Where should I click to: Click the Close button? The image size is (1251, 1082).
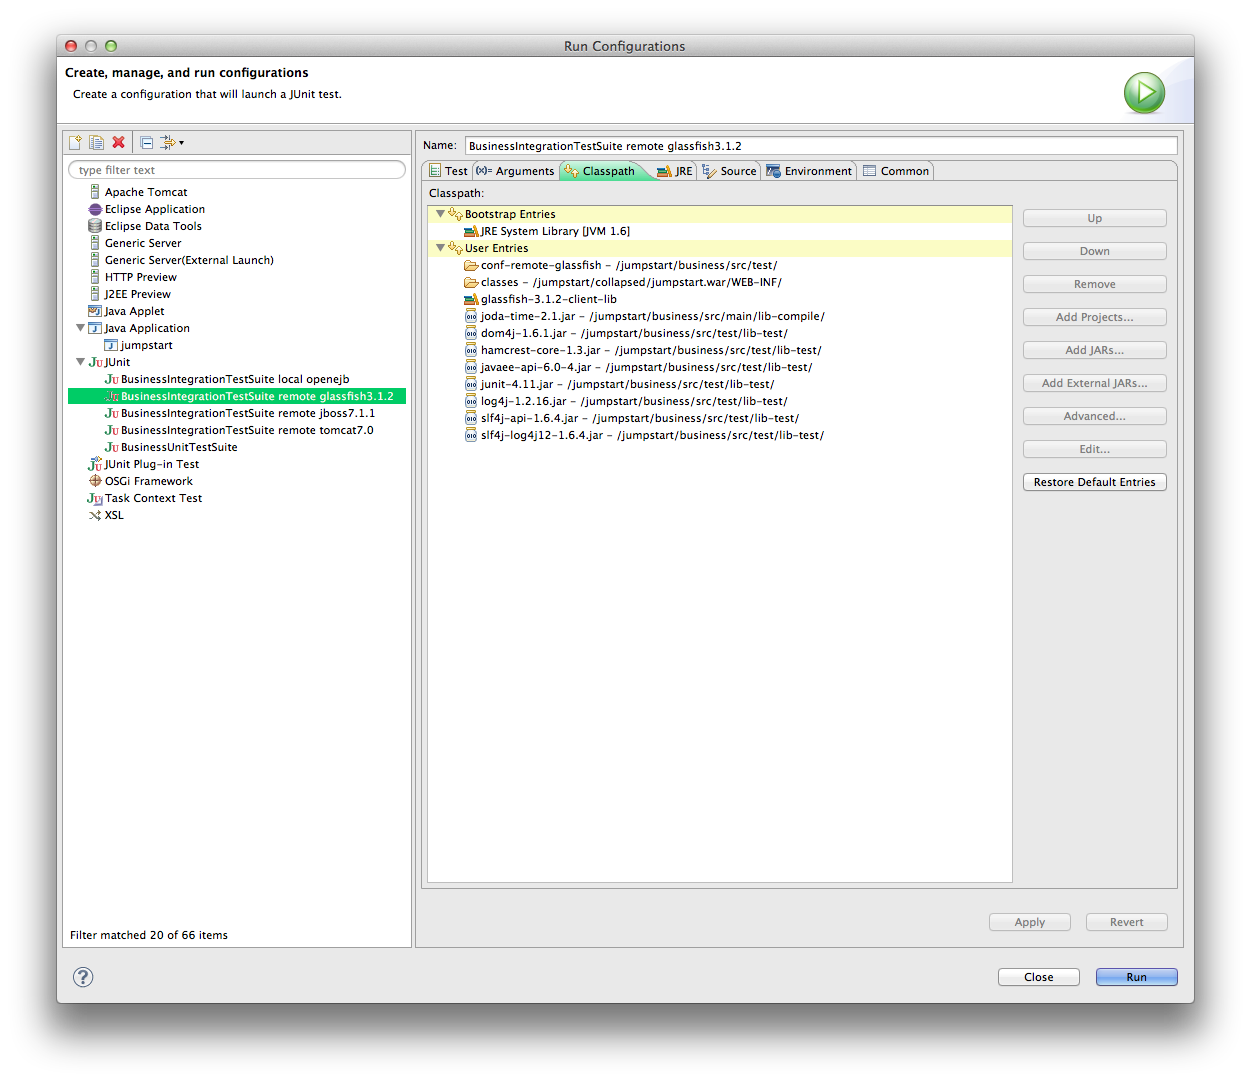click(x=1039, y=977)
